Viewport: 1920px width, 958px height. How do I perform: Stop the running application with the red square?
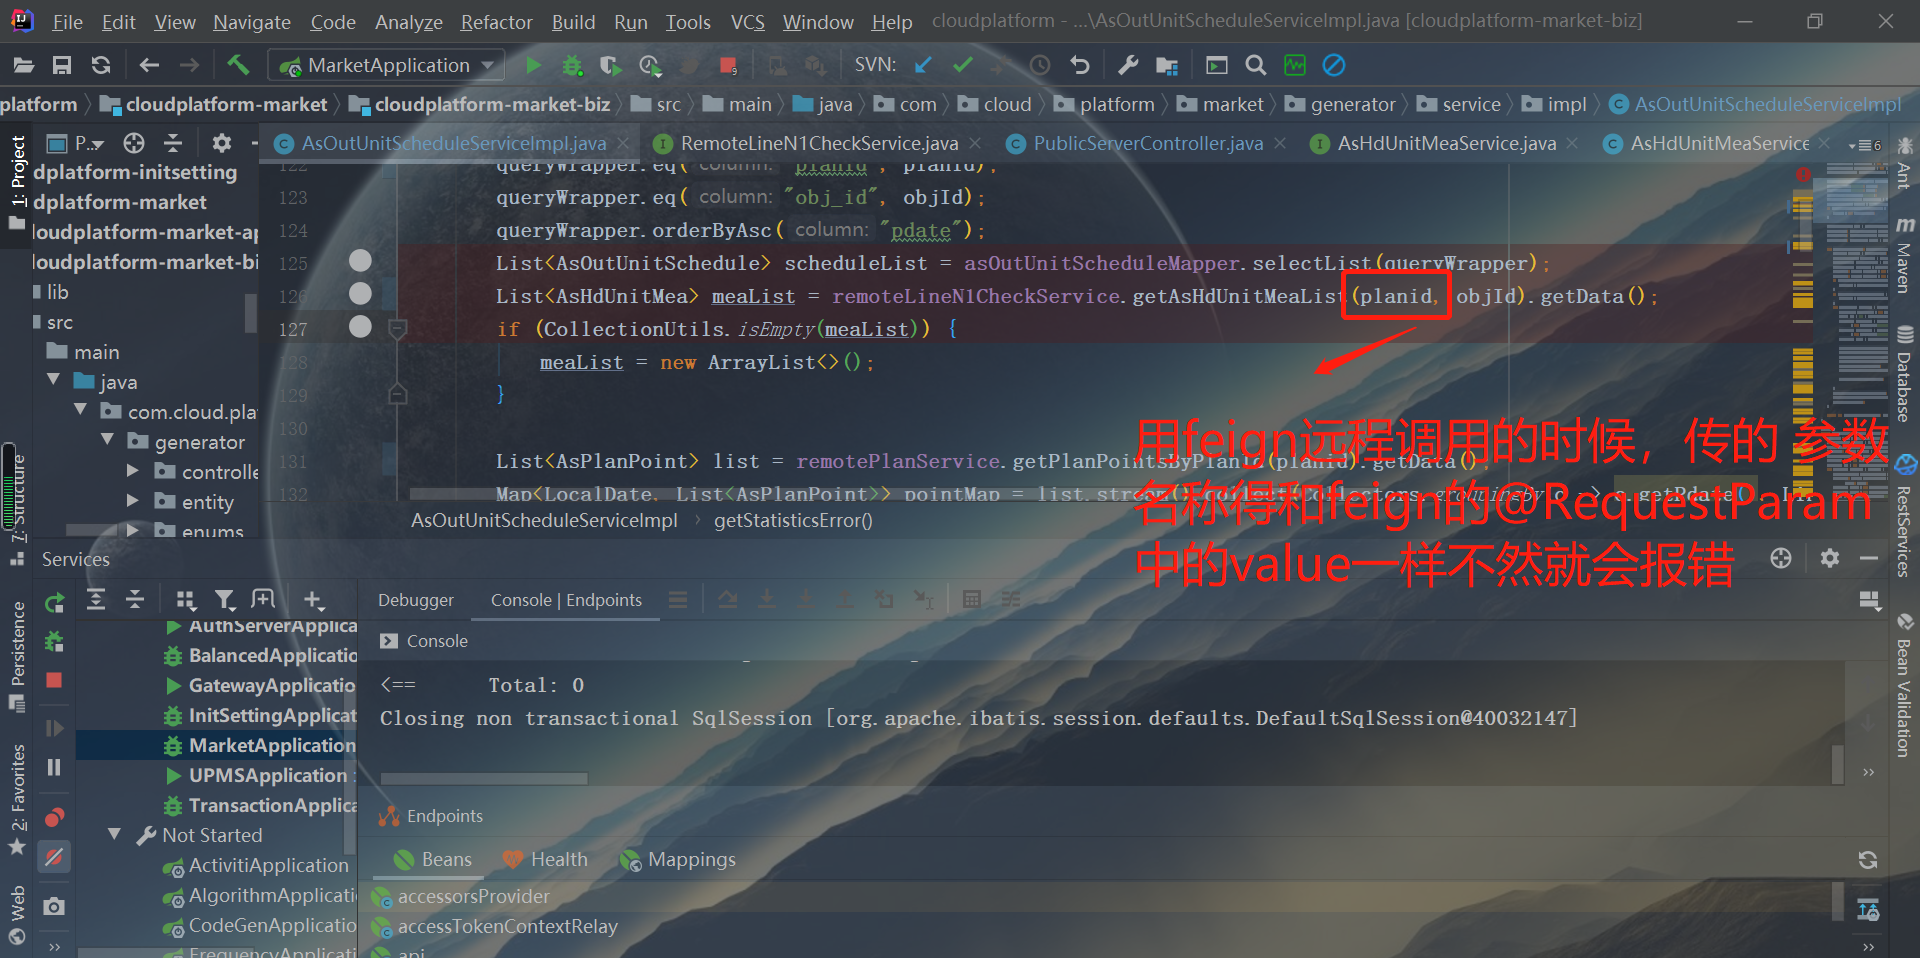(x=728, y=65)
